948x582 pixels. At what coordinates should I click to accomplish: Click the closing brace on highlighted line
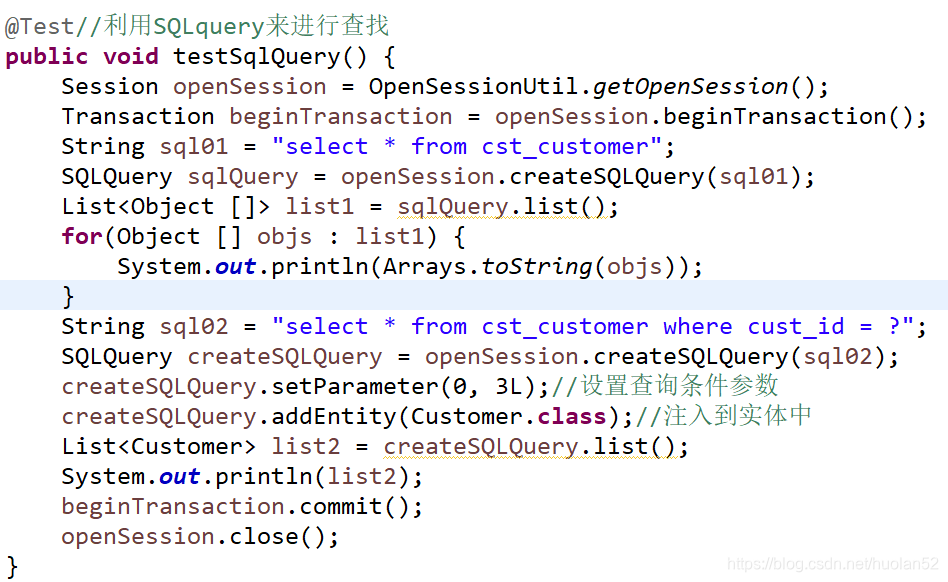[x=68, y=297]
